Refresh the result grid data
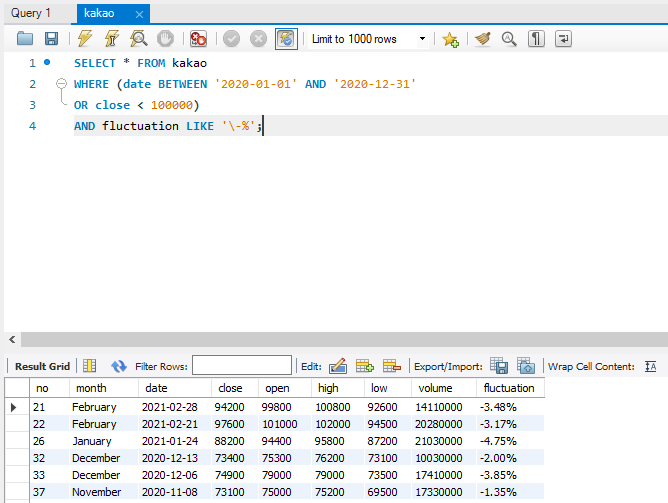The height and width of the screenshot is (503, 668). [x=118, y=366]
